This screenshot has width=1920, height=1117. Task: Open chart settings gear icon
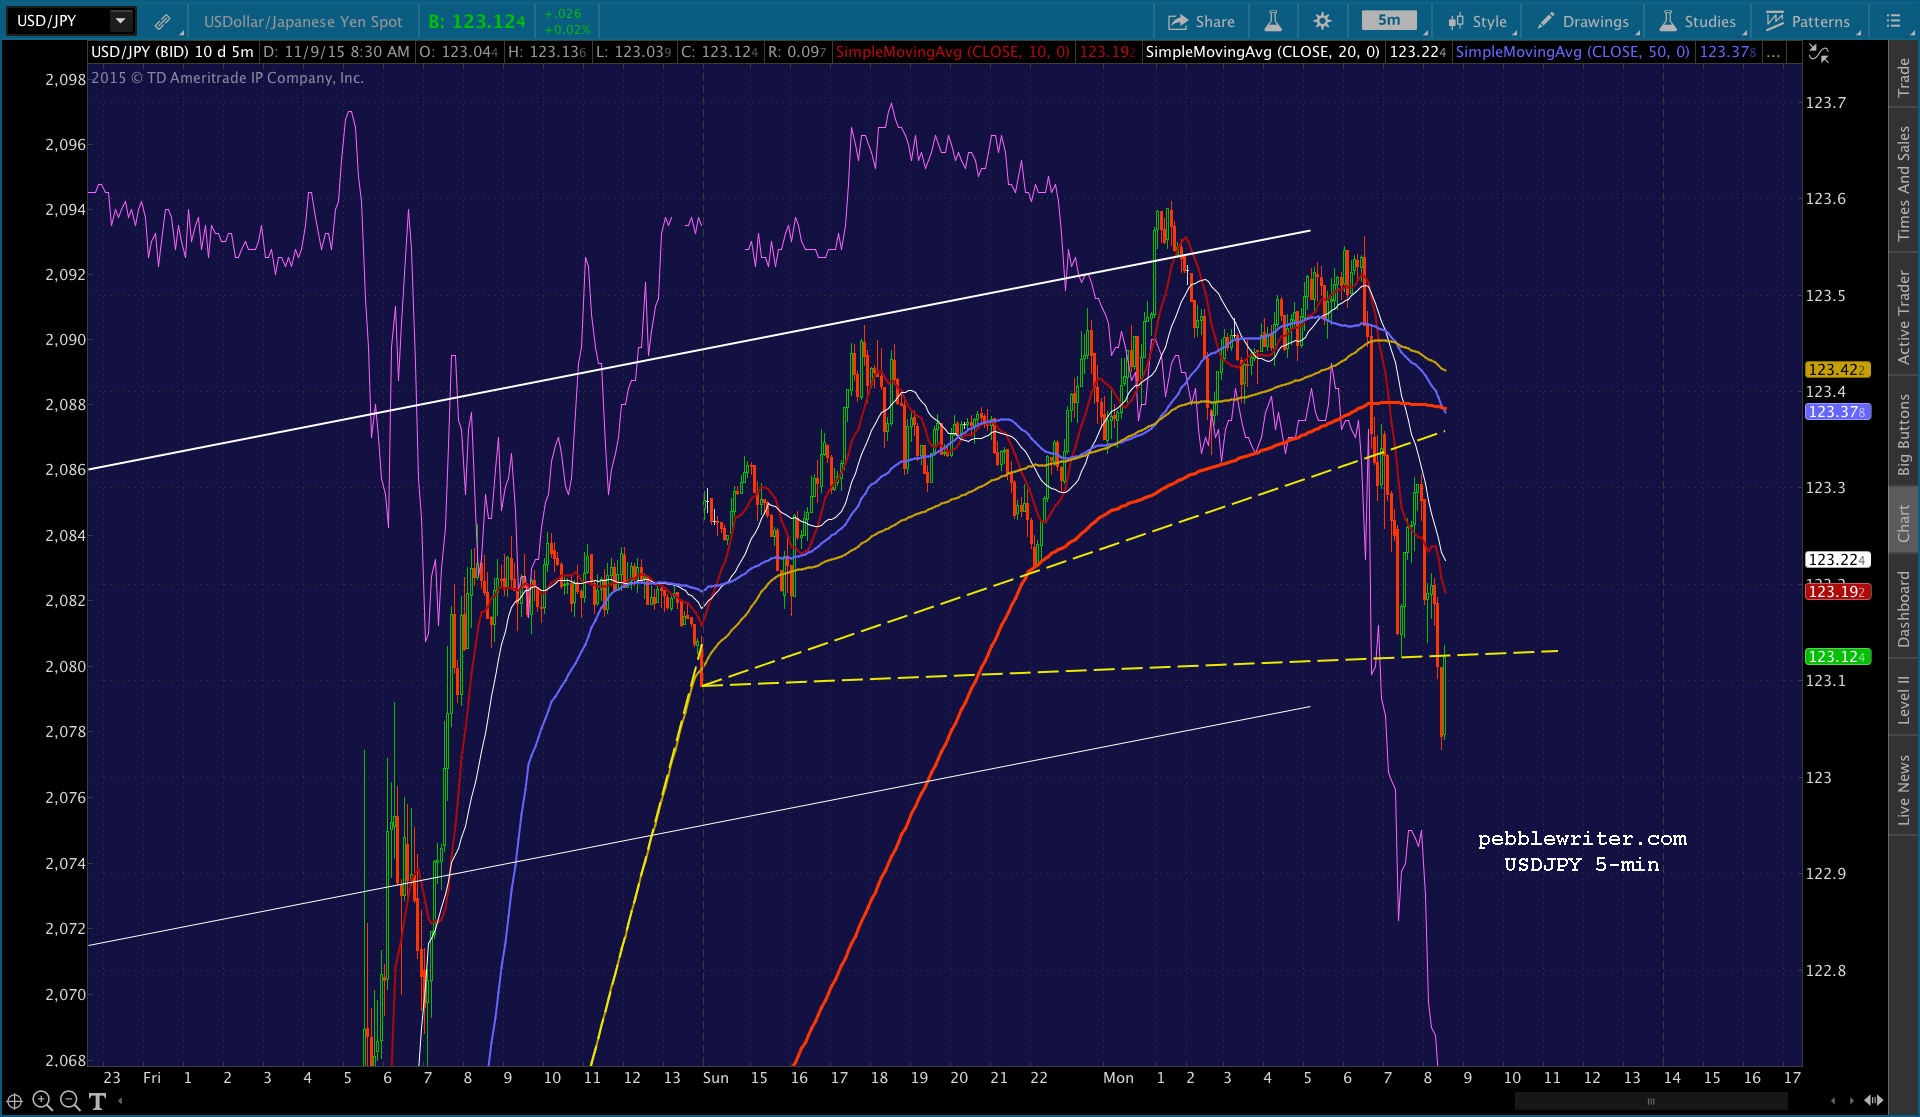1322,21
